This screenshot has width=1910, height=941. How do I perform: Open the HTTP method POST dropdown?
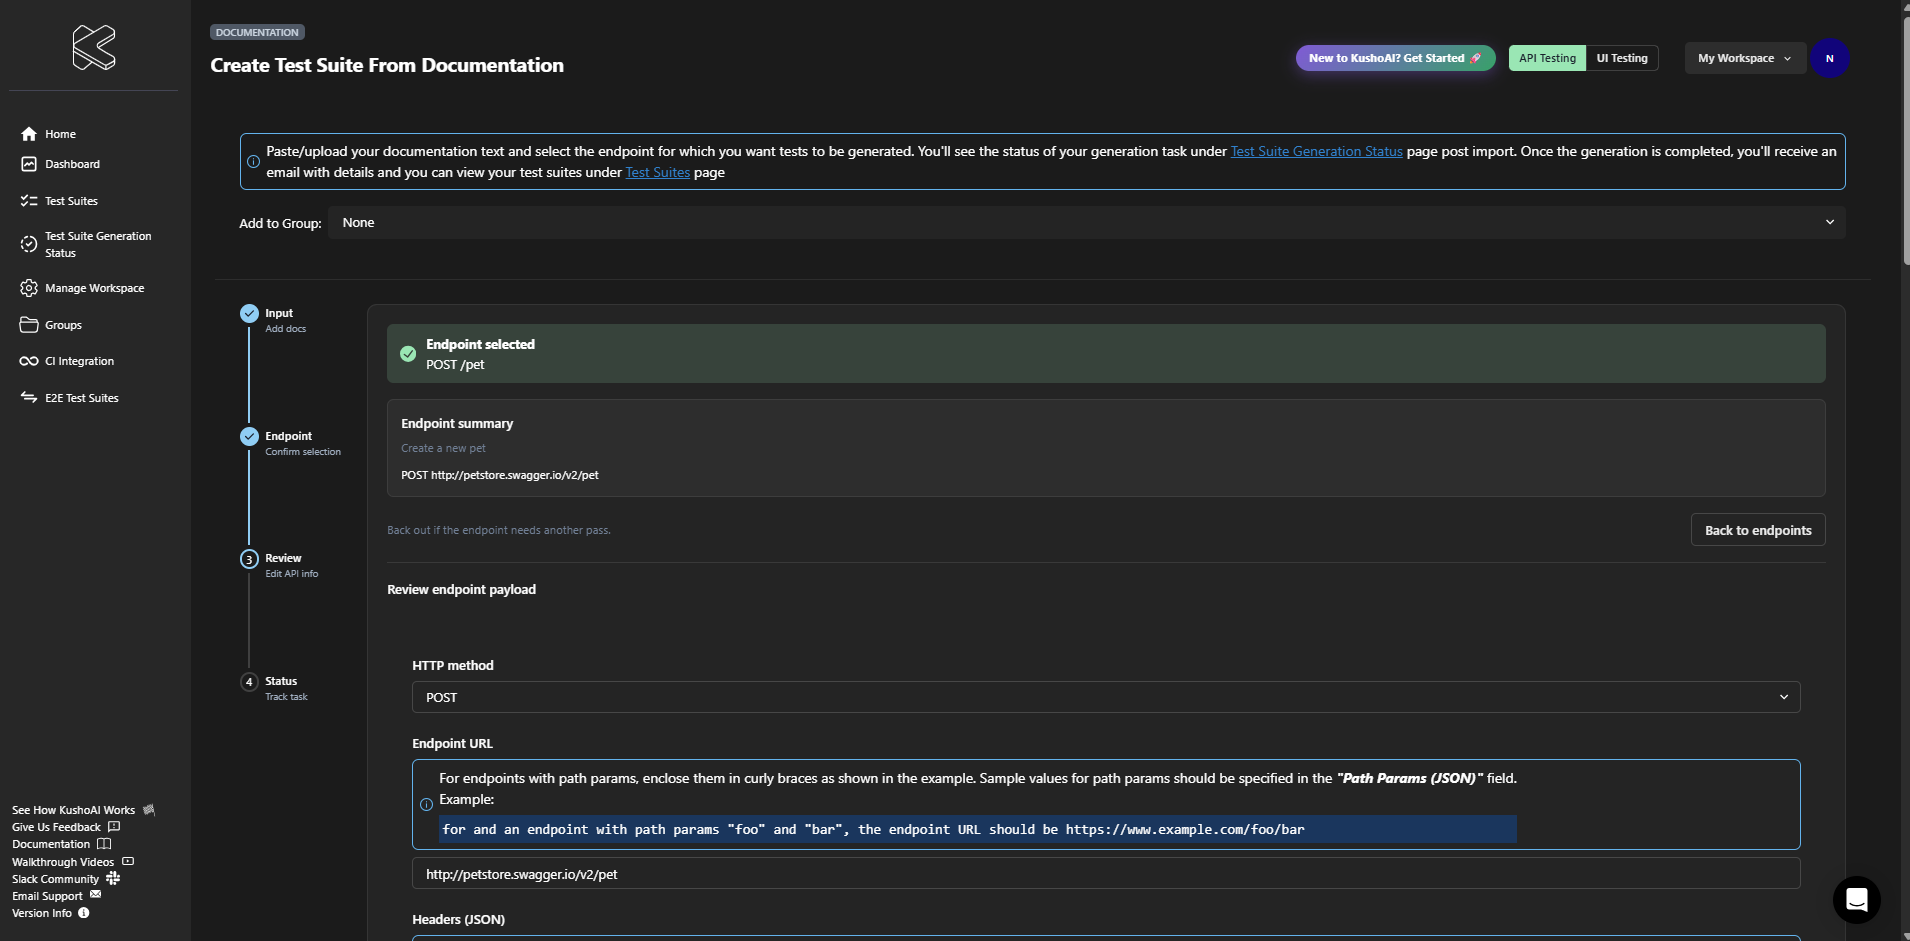coord(1106,697)
